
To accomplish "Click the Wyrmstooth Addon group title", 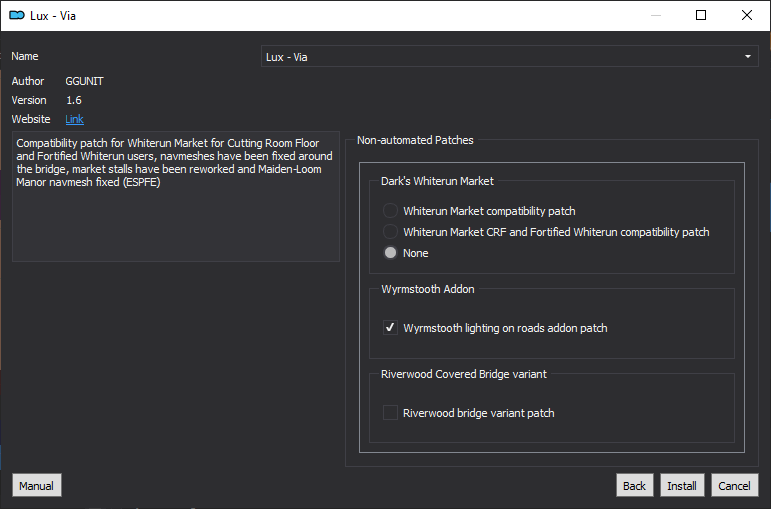I will (x=428, y=289).
